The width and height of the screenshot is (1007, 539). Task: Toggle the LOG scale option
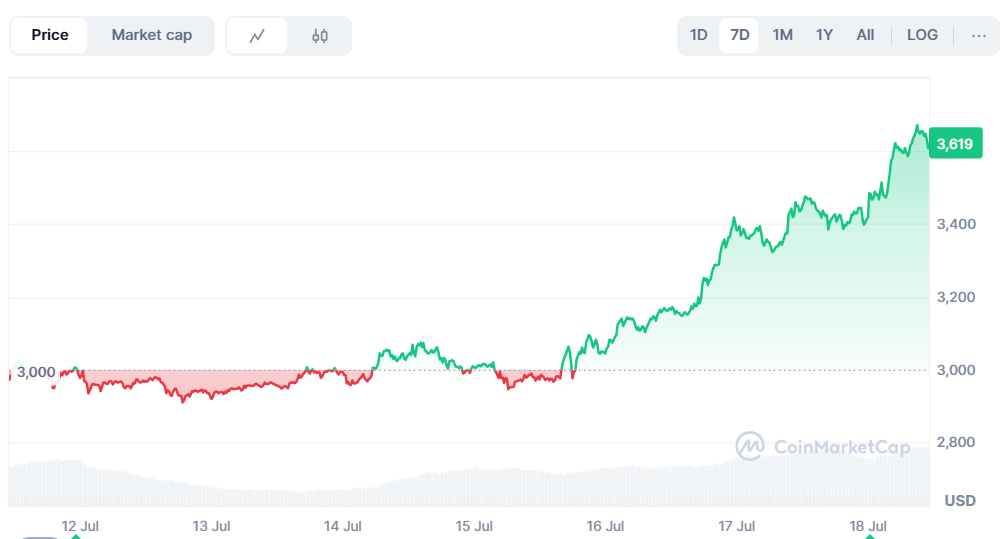(x=922, y=35)
